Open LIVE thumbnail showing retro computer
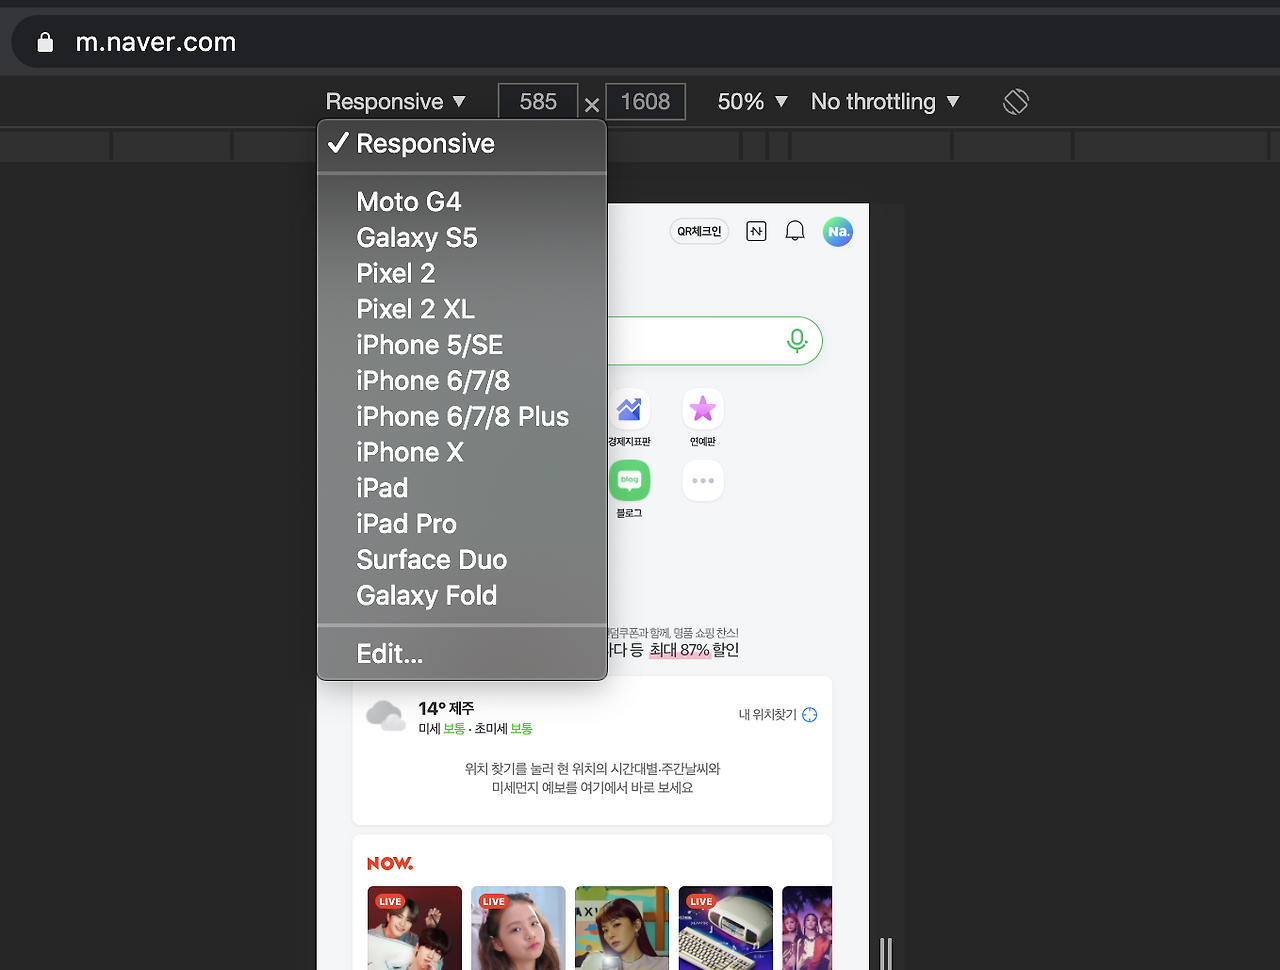Screen dimensions: 1280x970 coord(726,928)
